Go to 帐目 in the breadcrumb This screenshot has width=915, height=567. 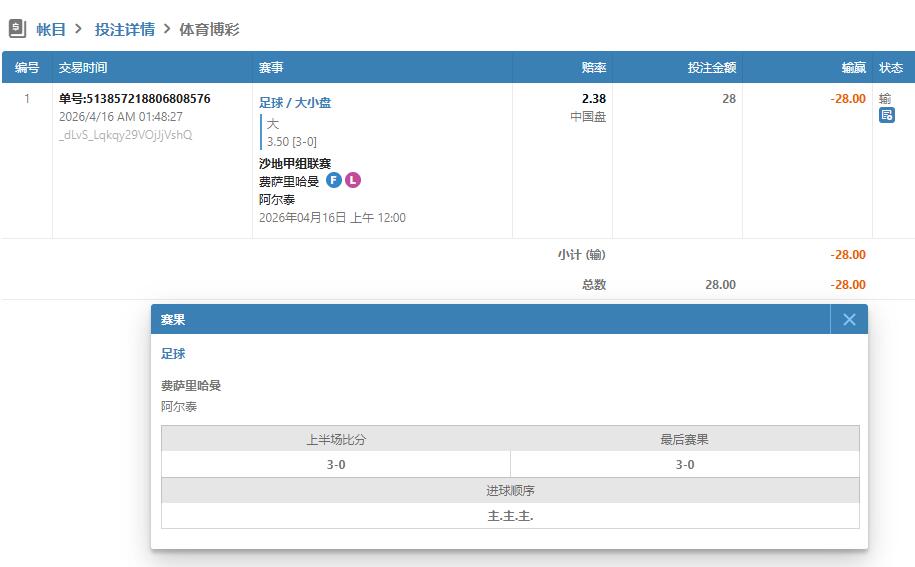[51, 29]
